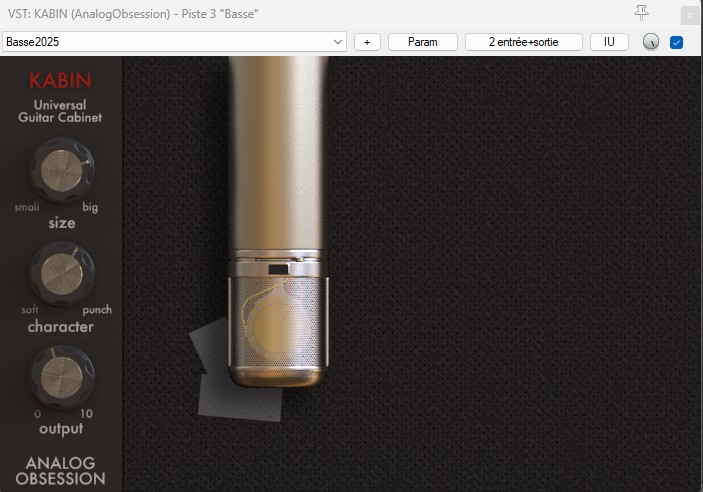Click the KABIN logo

(61, 81)
